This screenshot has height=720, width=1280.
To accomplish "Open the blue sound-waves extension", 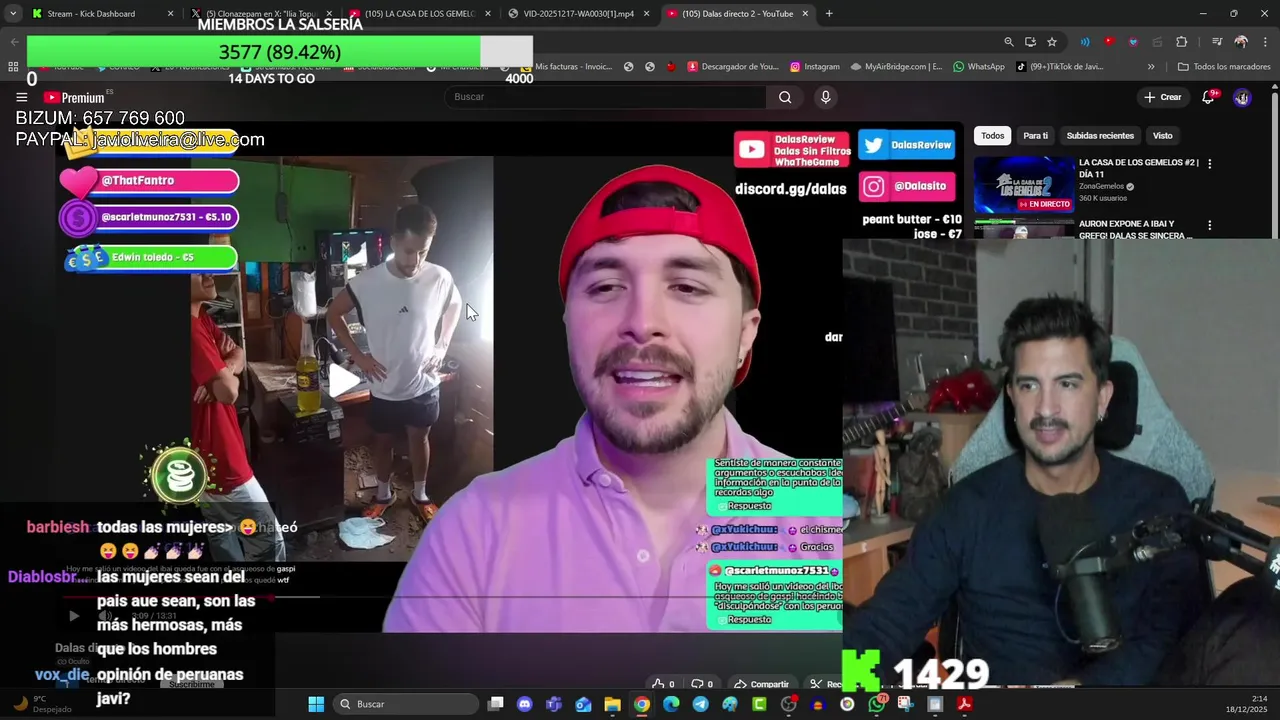I will click(1085, 42).
